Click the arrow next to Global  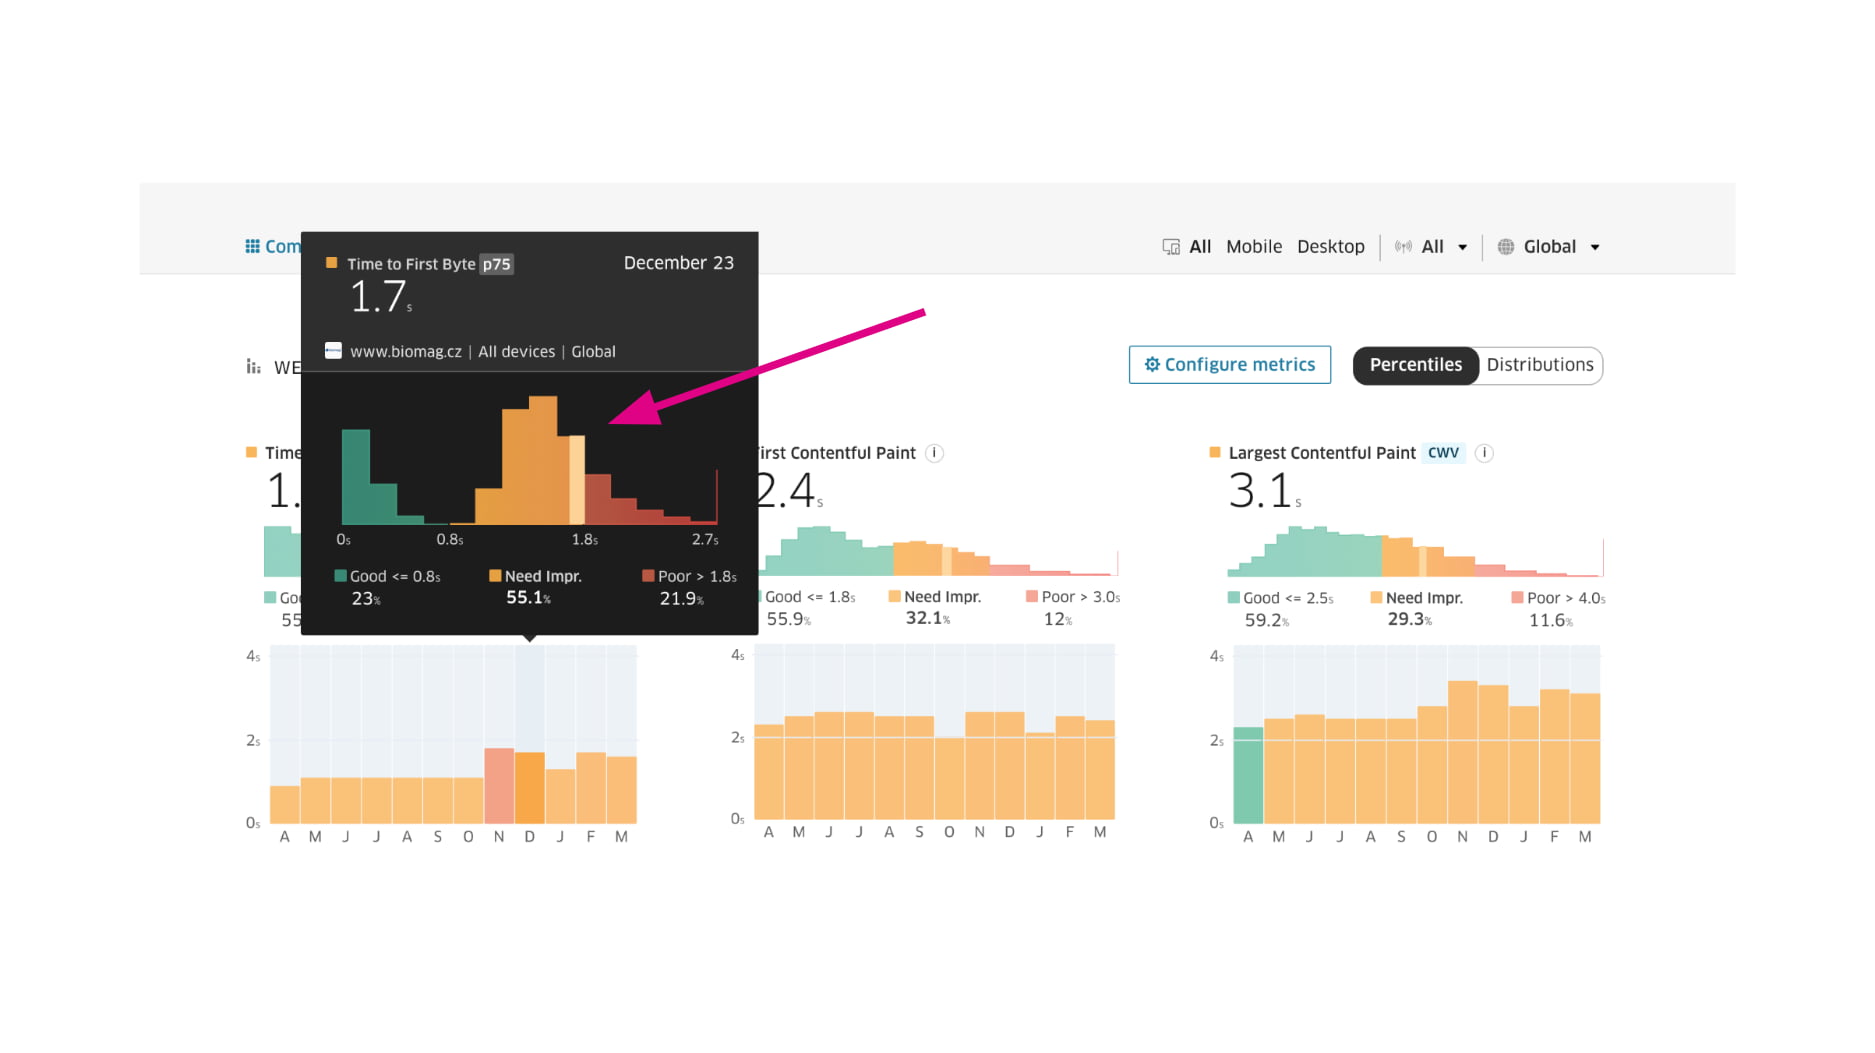point(1595,248)
